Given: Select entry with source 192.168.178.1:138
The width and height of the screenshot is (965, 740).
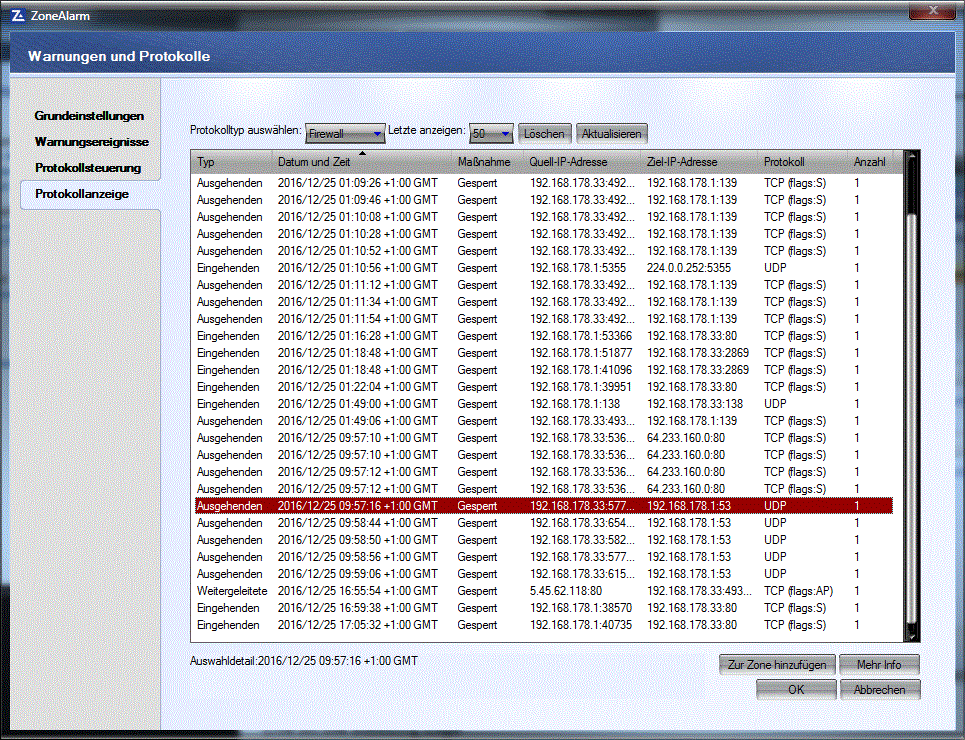Looking at the screenshot, I should [544, 404].
